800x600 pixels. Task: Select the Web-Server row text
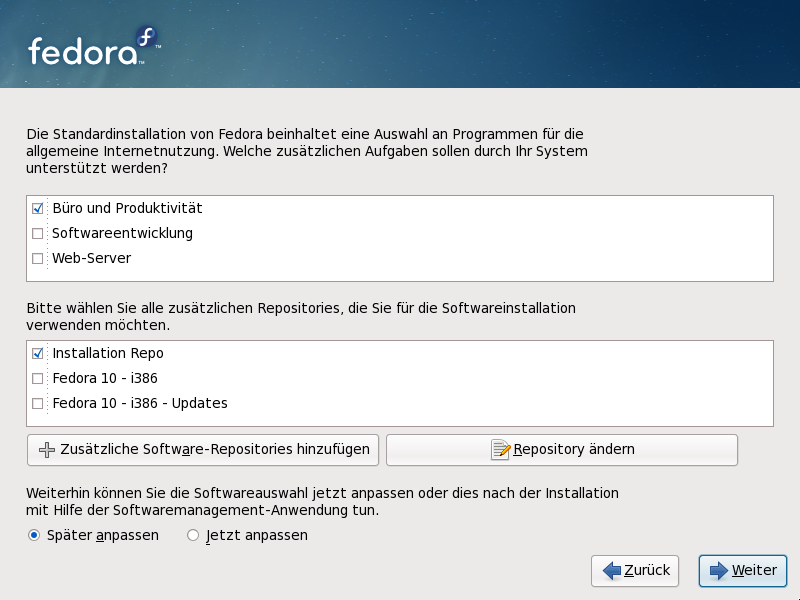click(x=92, y=258)
